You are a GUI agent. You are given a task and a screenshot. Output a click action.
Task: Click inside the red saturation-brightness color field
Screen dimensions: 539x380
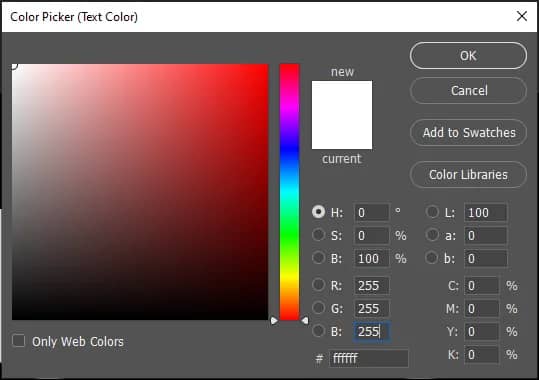[x=140, y=192]
